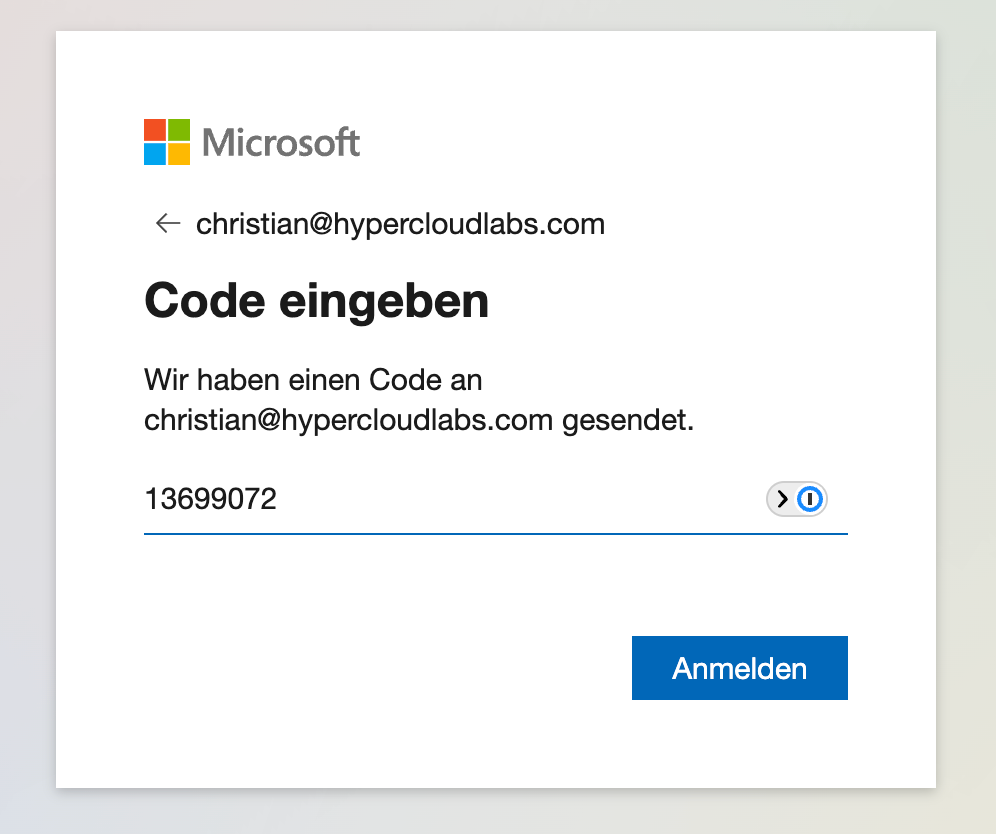Click empty white area left of Anmelden
The image size is (996, 834).
coord(380,668)
